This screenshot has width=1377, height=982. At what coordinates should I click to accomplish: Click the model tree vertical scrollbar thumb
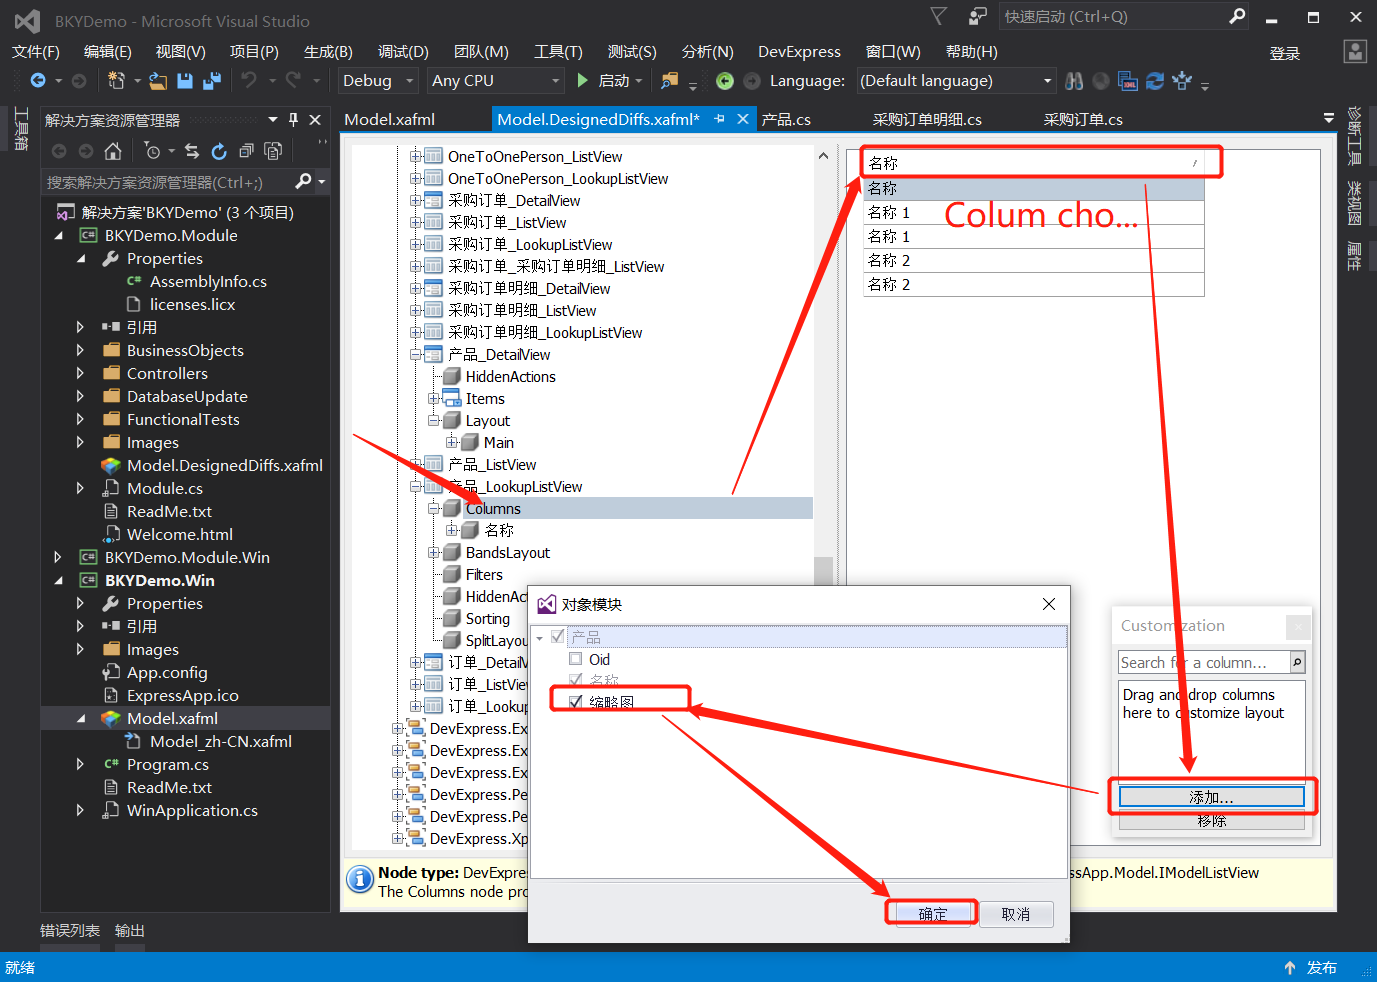[823, 571]
